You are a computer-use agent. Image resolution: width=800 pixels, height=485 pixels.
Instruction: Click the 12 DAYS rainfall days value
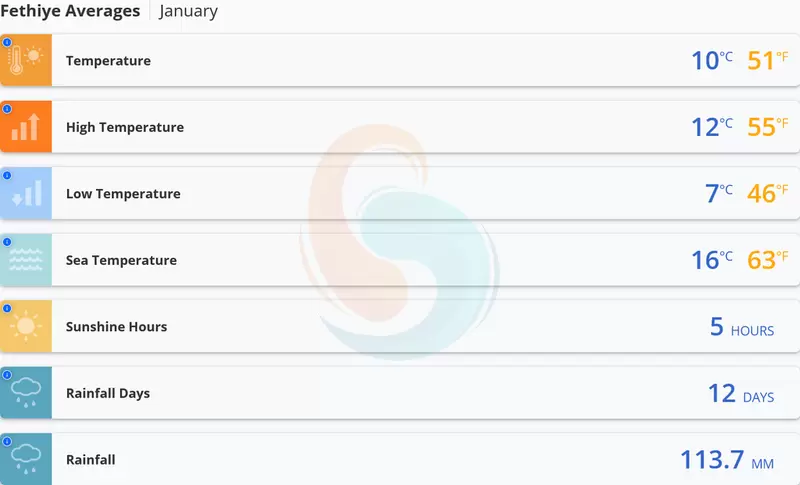tap(740, 394)
